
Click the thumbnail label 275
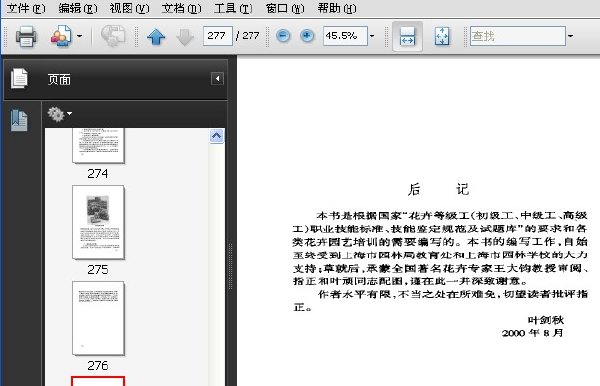[98, 270]
